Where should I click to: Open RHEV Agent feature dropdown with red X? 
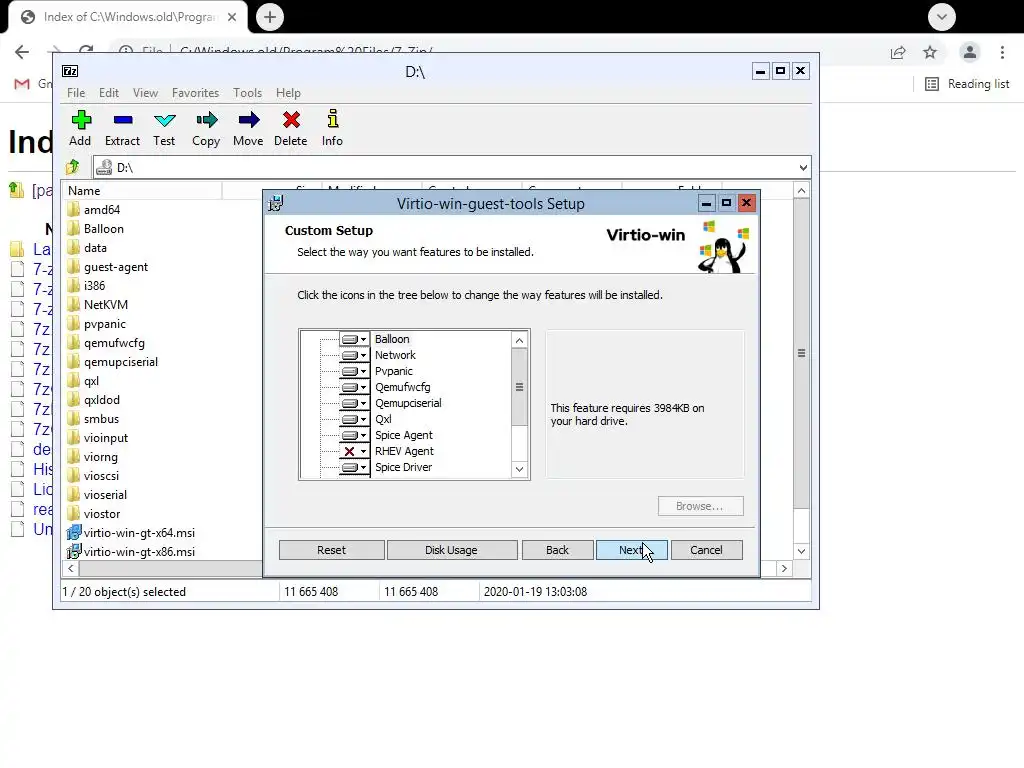point(354,451)
